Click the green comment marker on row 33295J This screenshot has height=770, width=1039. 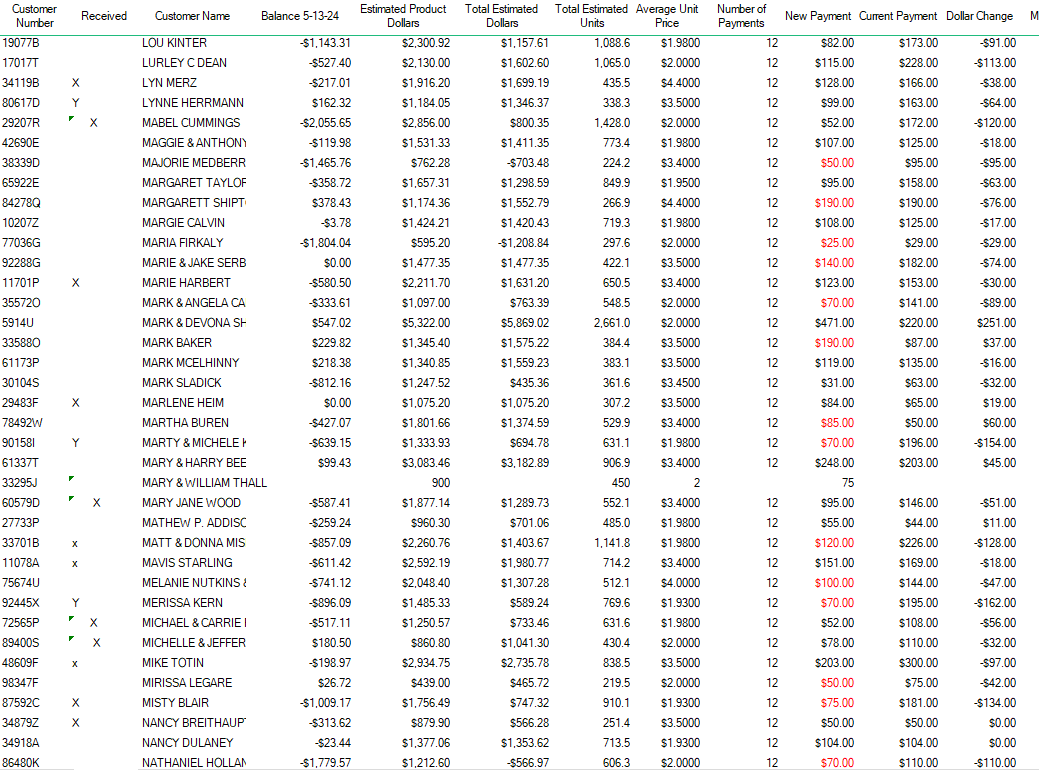click(x=72, y=479)
